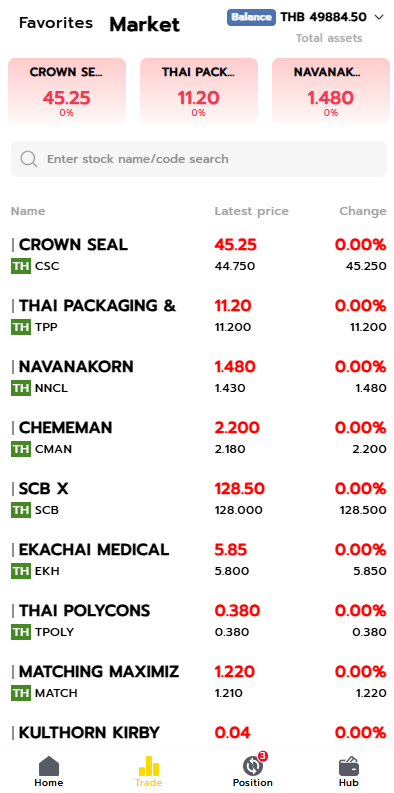Select the yellow Trade bar-chart icon
394x793 pixels.
(149, 766)
